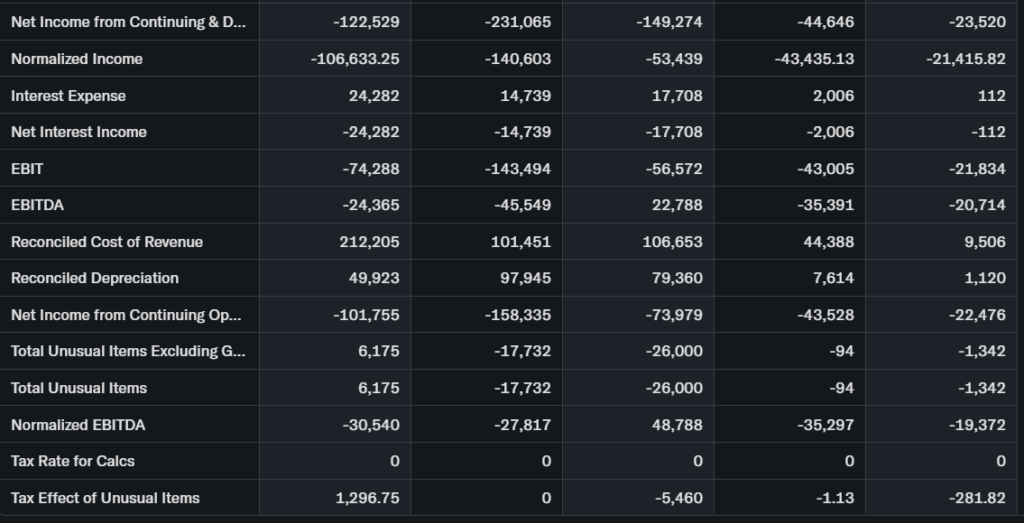Select the Total Unusual Items Excluding G... label
Screen dimensions: 1024x523
126,351
